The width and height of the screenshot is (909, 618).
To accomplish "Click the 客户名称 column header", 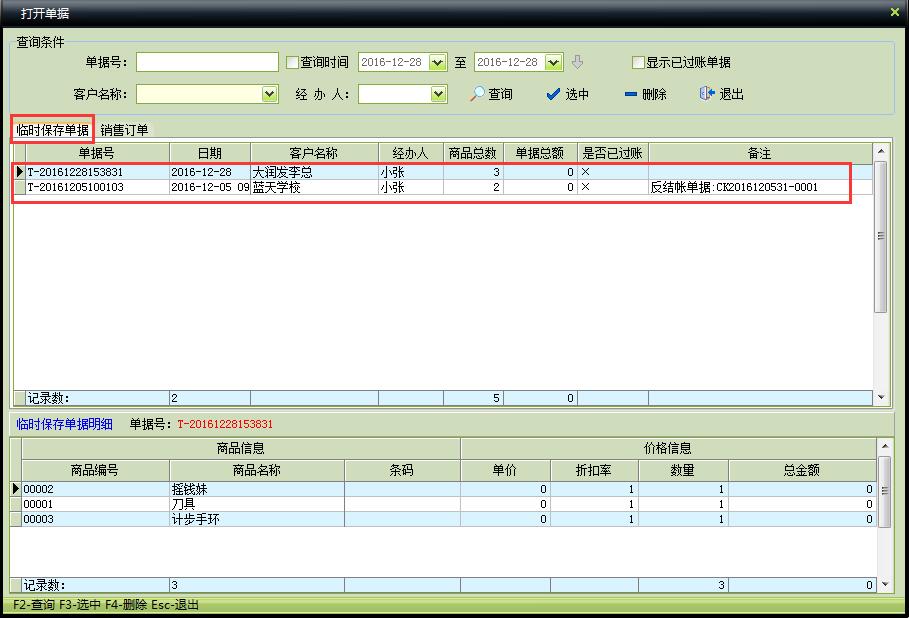I will tap(314, 153).
